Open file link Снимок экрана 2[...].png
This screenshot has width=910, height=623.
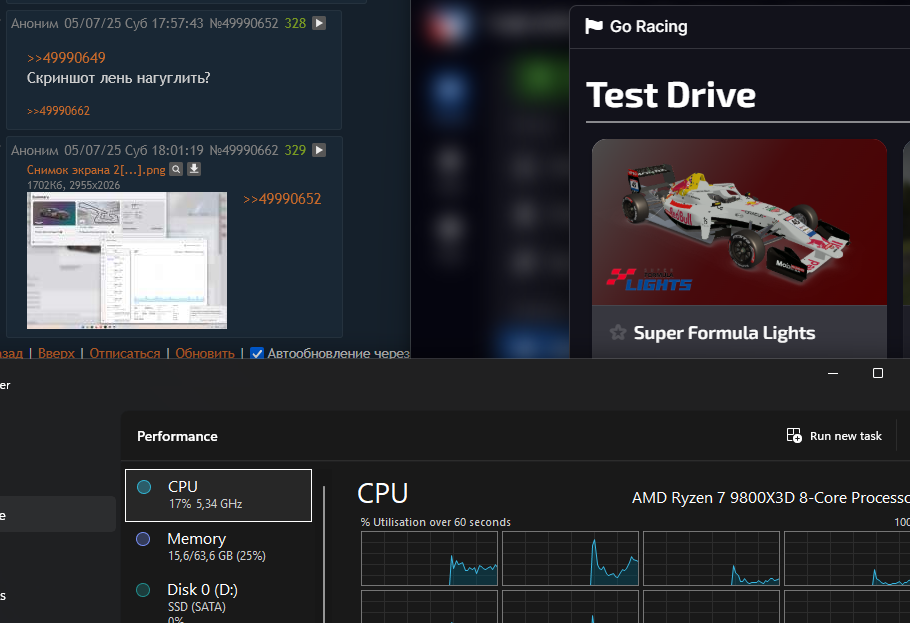tap(96, 170)
